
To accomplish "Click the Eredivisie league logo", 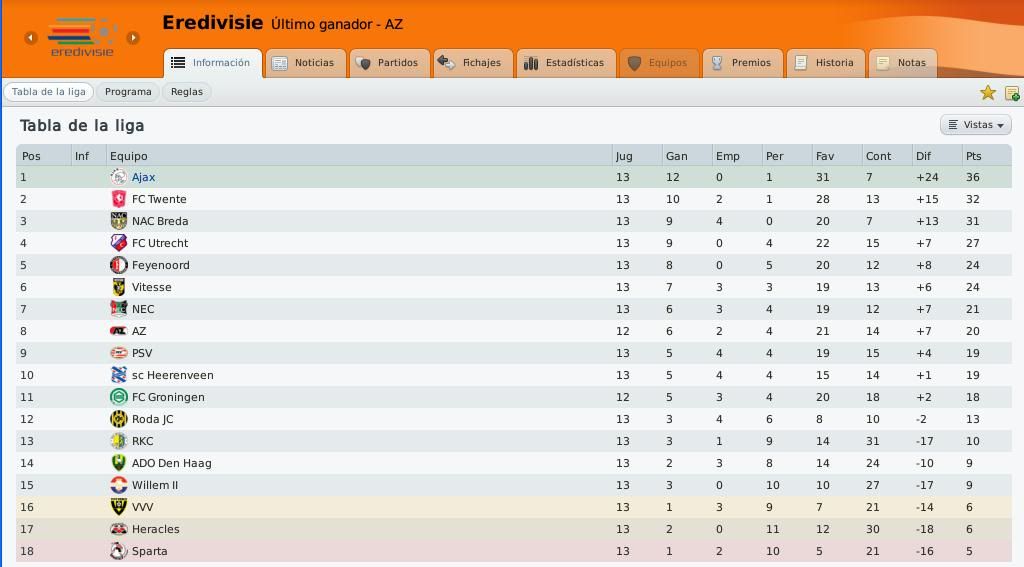I will tap(82, 37).
